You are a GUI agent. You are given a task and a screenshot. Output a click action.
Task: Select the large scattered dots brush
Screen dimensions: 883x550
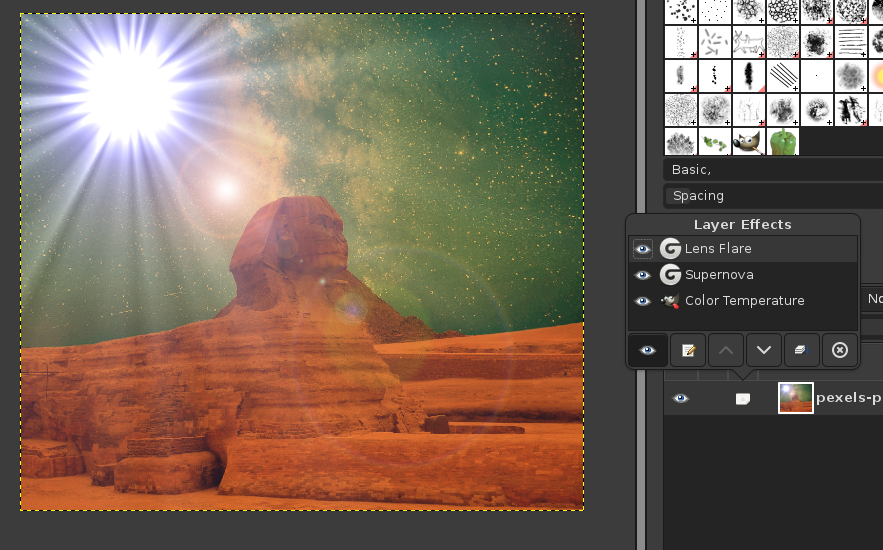(681, 11)
